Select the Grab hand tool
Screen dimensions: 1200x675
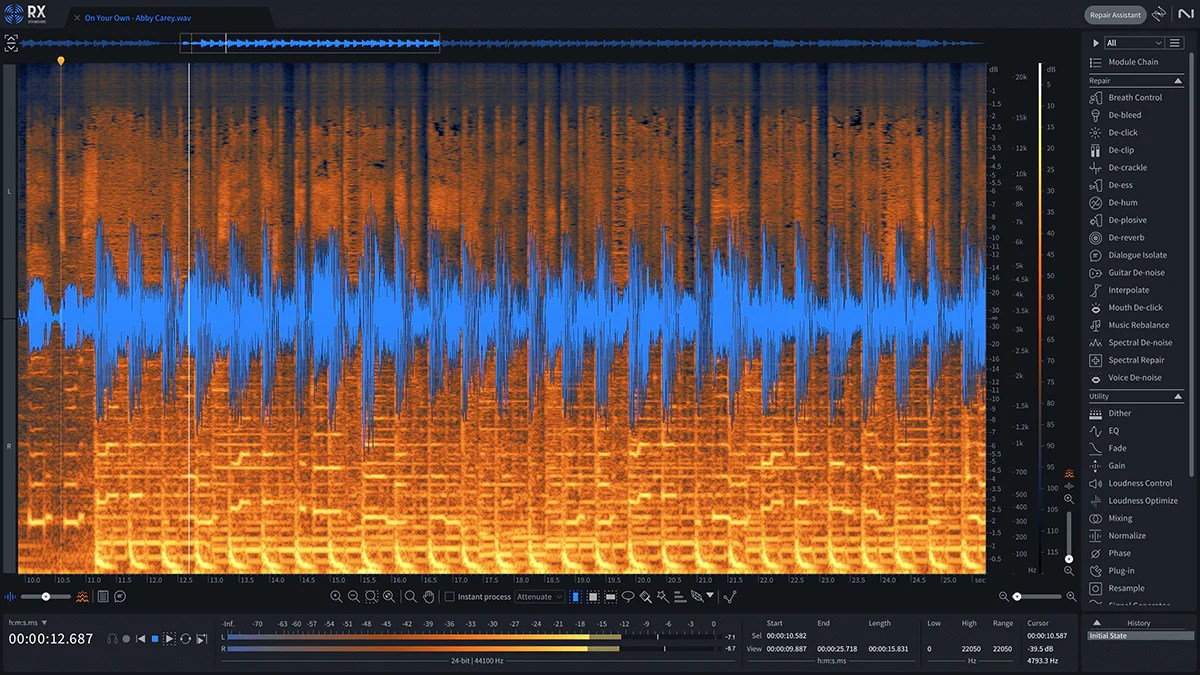tap(428, 595)
